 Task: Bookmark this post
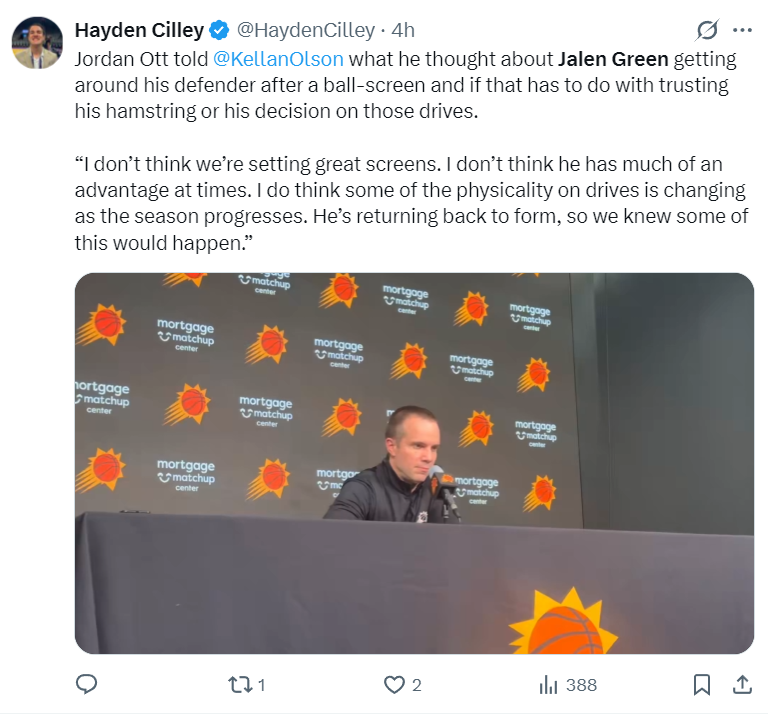[x=701, y=684]
